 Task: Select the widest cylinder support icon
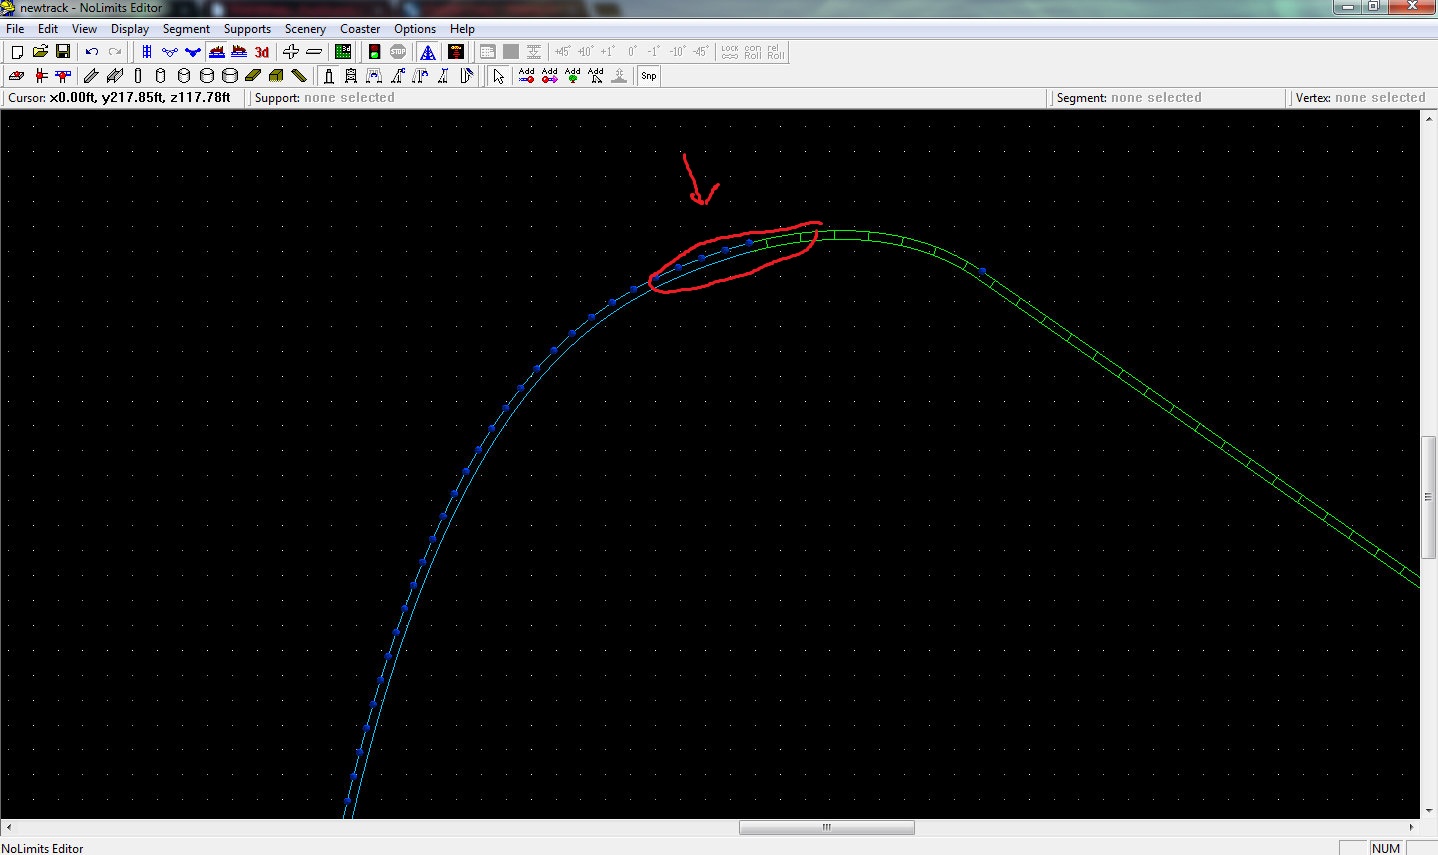click(229, 76)
